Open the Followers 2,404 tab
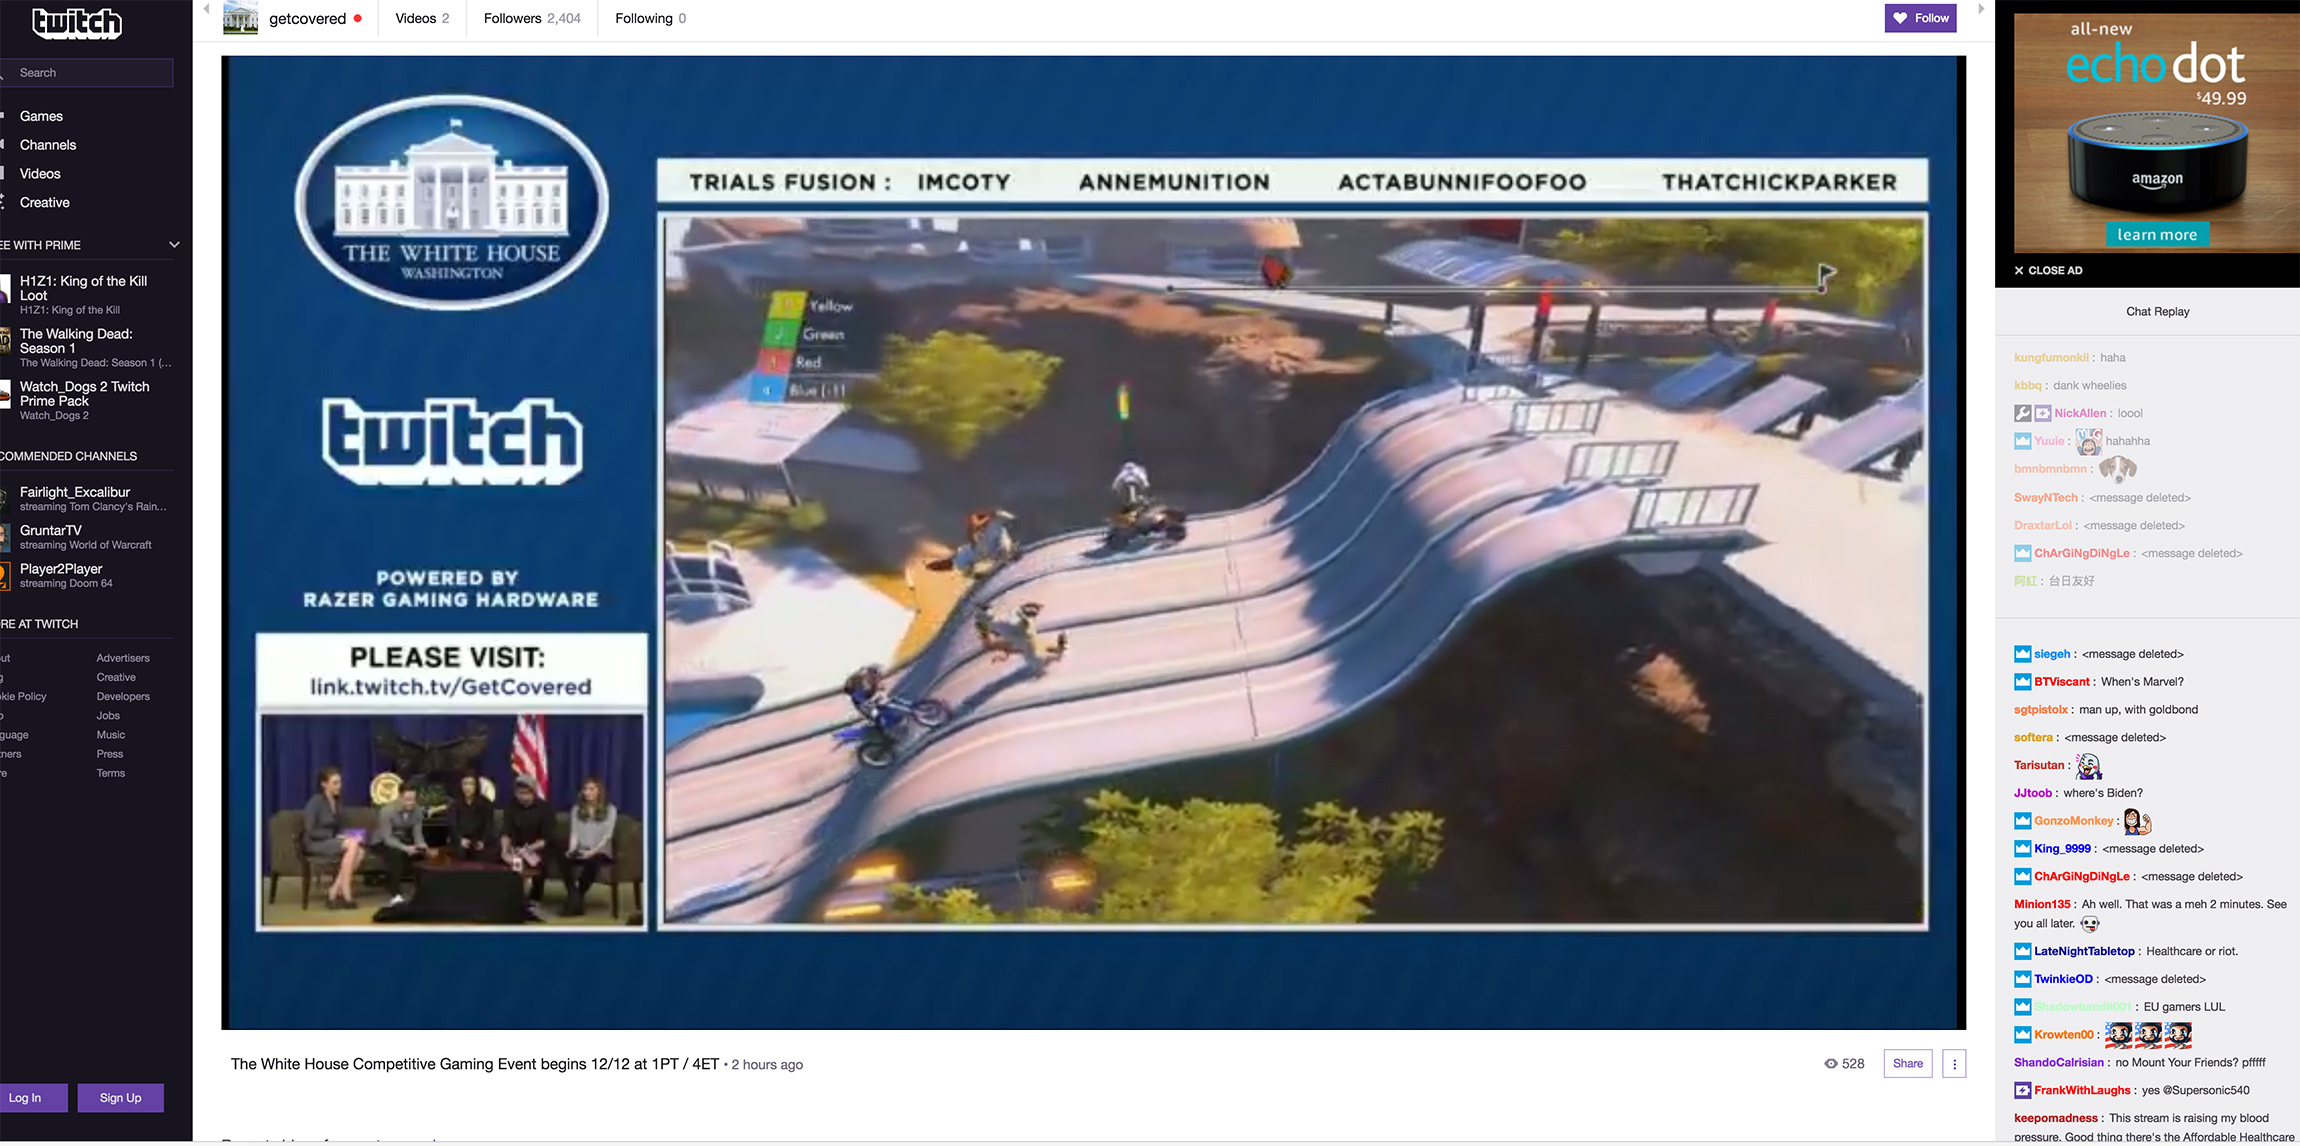2300x1146 pixels. coord(532,18)
